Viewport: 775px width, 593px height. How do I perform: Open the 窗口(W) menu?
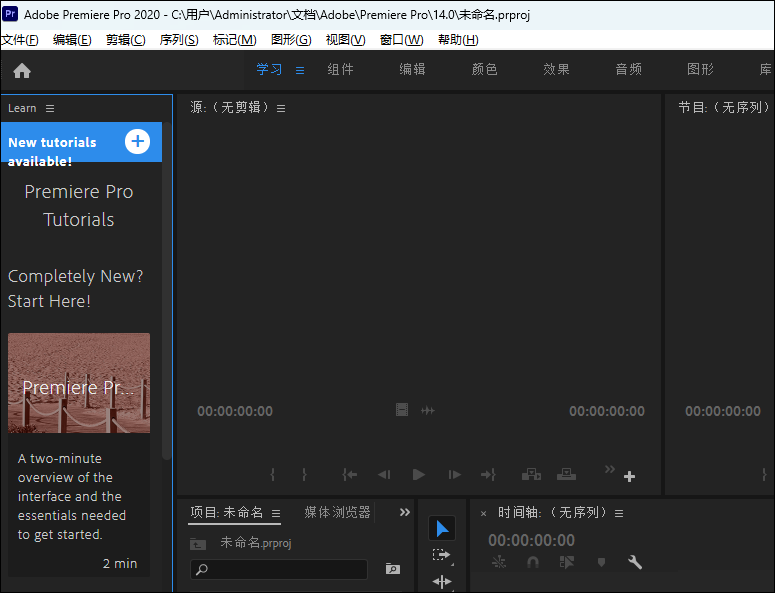(x=401, y=40)
